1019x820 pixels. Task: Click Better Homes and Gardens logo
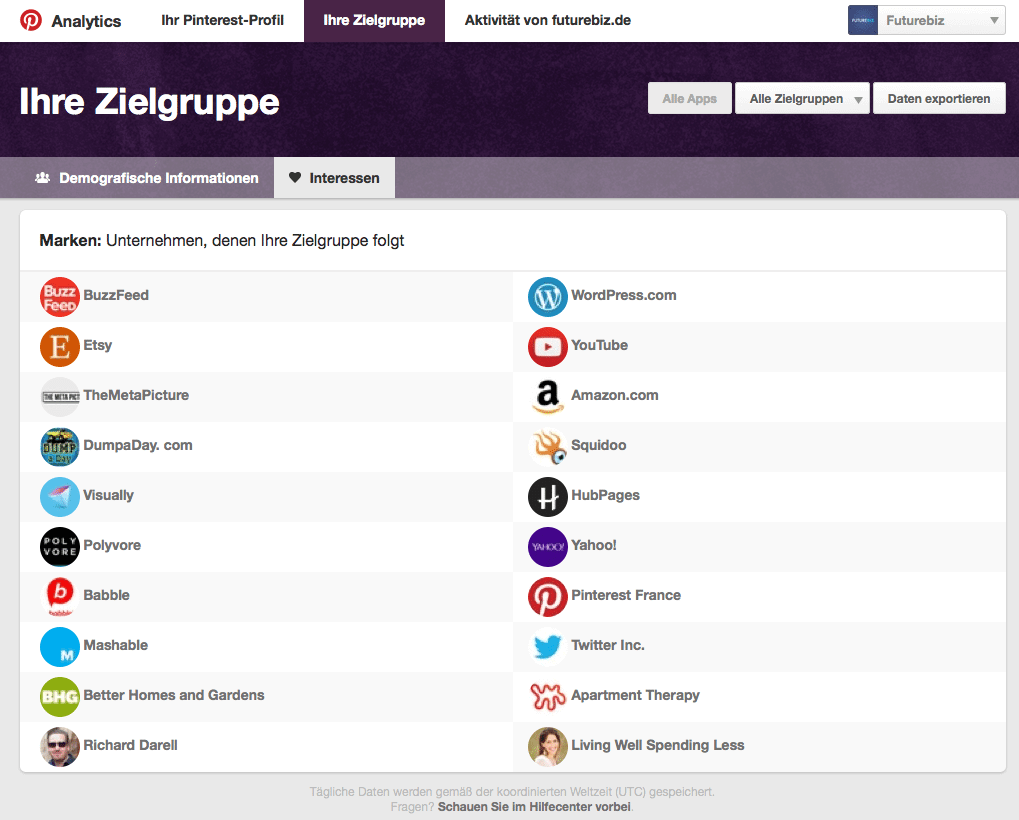60,697
